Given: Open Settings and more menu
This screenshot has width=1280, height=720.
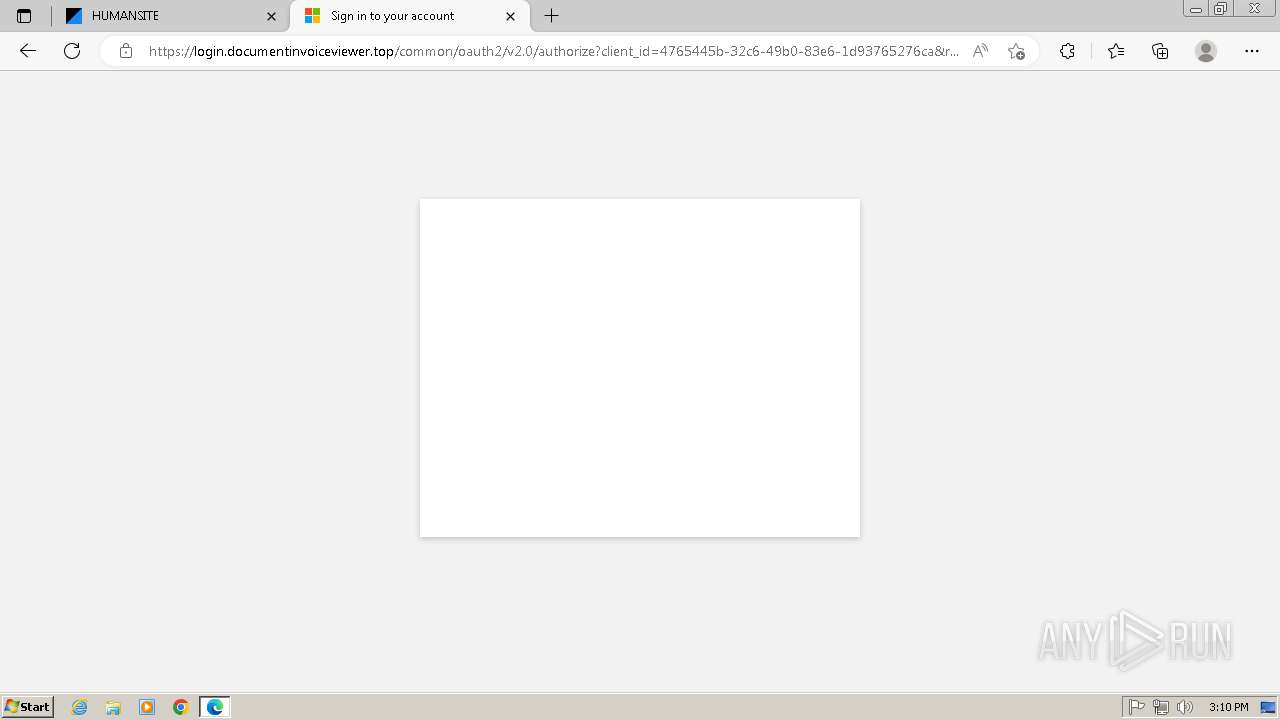Looking at the screenshot, I should pyautogui.click(x=1252, y=51).
